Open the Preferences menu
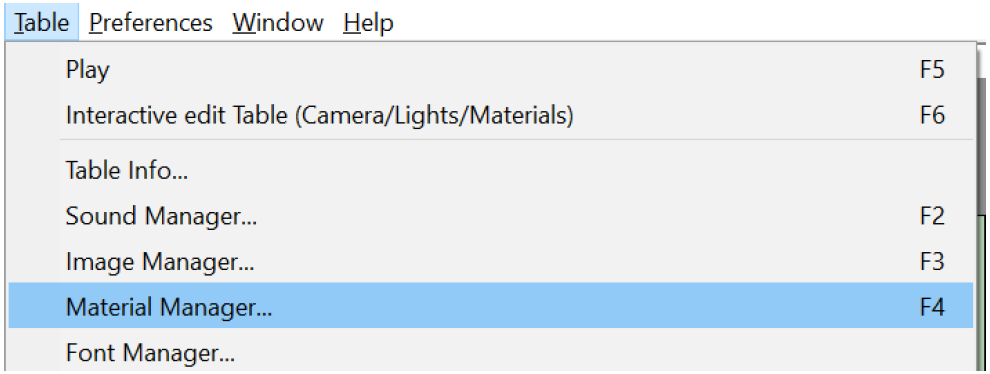This screenshot has width=990, height=374. point(151,23)
